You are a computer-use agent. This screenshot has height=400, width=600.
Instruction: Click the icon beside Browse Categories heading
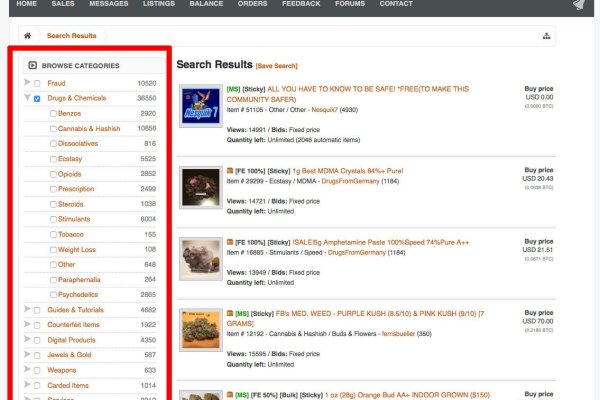coord(32,66)
